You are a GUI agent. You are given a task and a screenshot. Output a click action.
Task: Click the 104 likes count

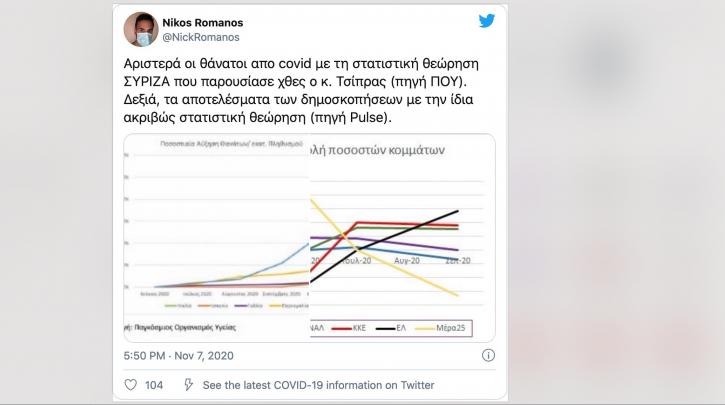pyautogui.click(x=155, y=385)
